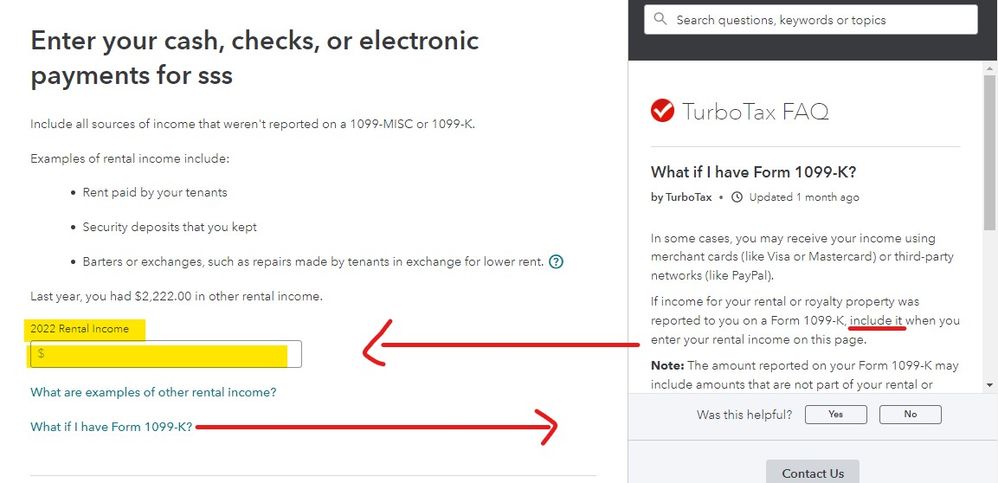Click the search magnifier icon

(x=661, y=19)
